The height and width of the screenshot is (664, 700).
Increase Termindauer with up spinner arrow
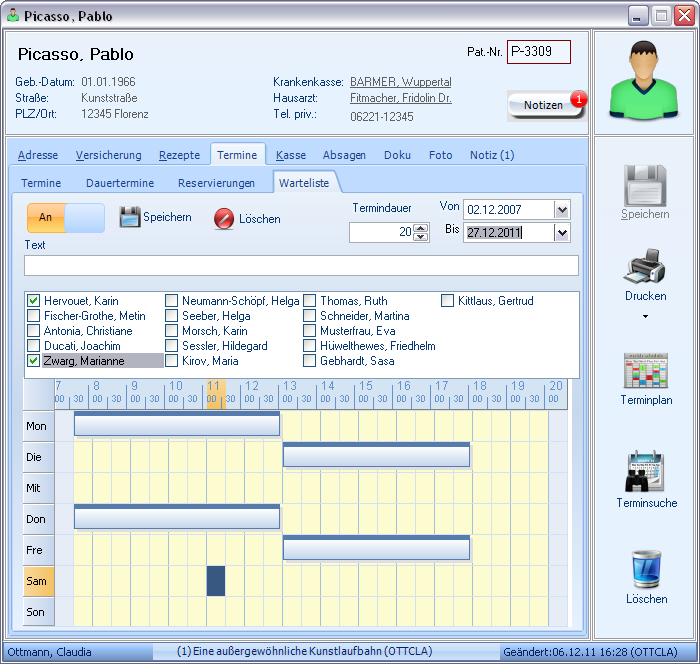pyautogui.click(x=421, y=228)
